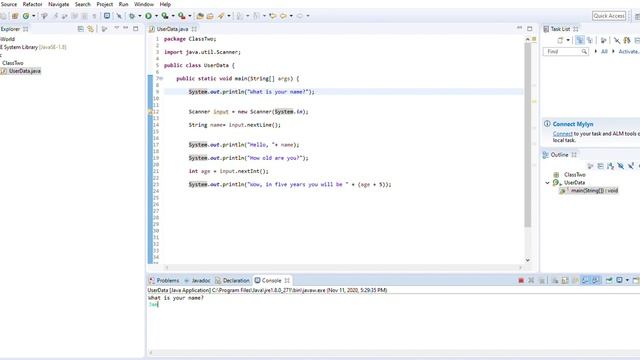The height and width of the screenshot is (360, 640).
Task: Switch to the Problems tab
Action: pos(164,280)
